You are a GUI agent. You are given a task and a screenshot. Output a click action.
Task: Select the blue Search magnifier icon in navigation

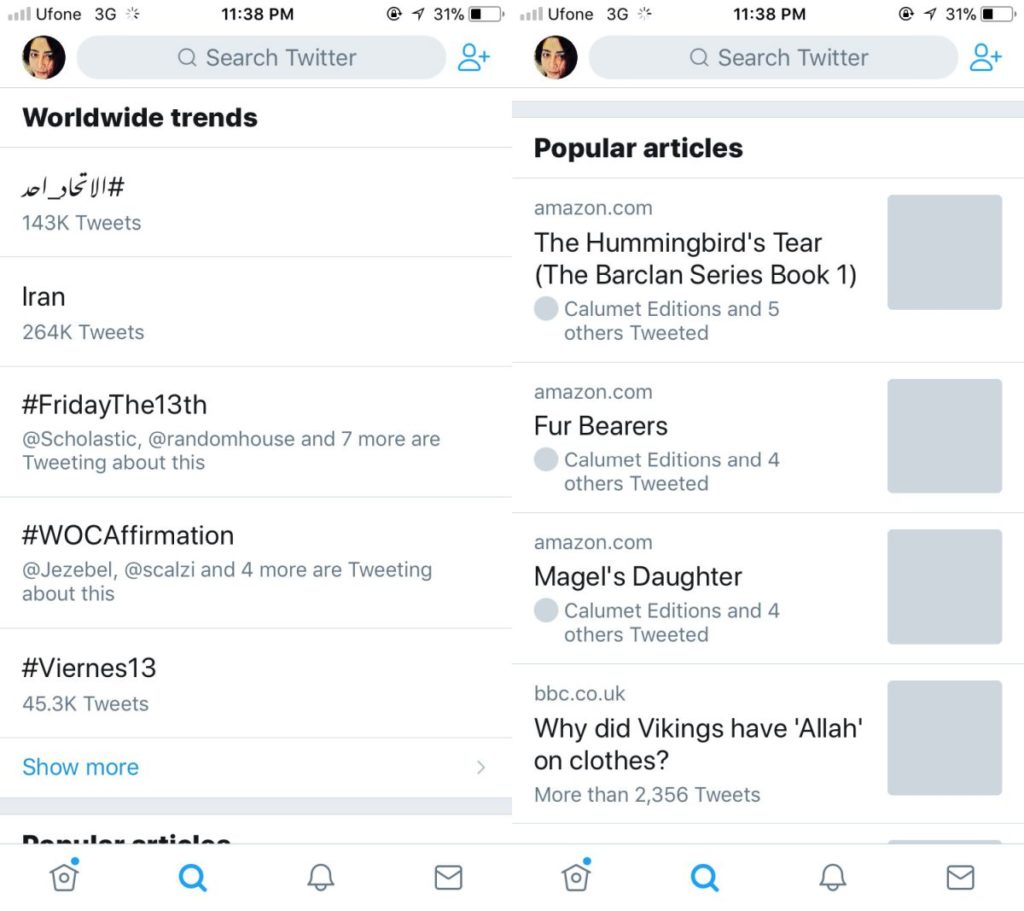192,876
